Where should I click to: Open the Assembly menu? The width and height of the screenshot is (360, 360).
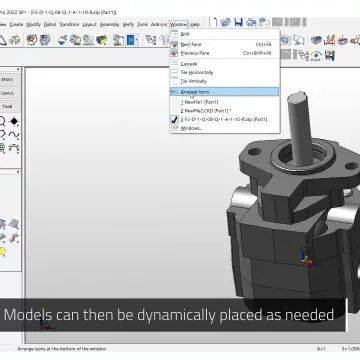point(110,25)
